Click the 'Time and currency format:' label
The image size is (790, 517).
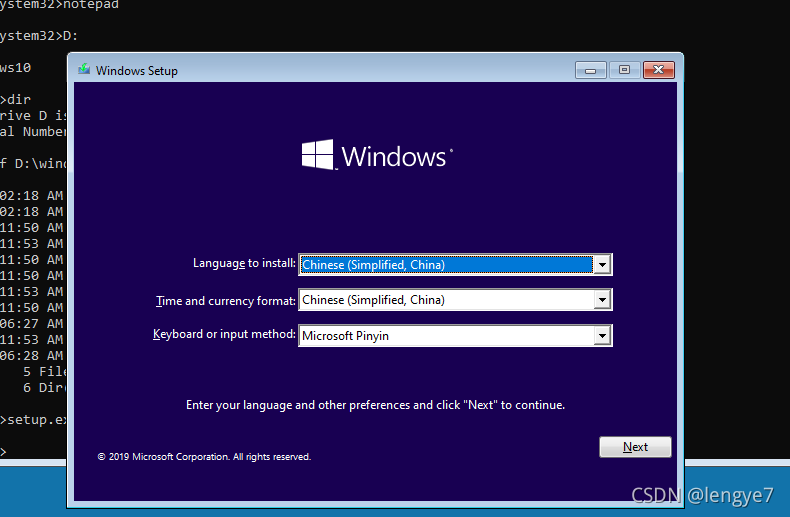tap(226, 301)
